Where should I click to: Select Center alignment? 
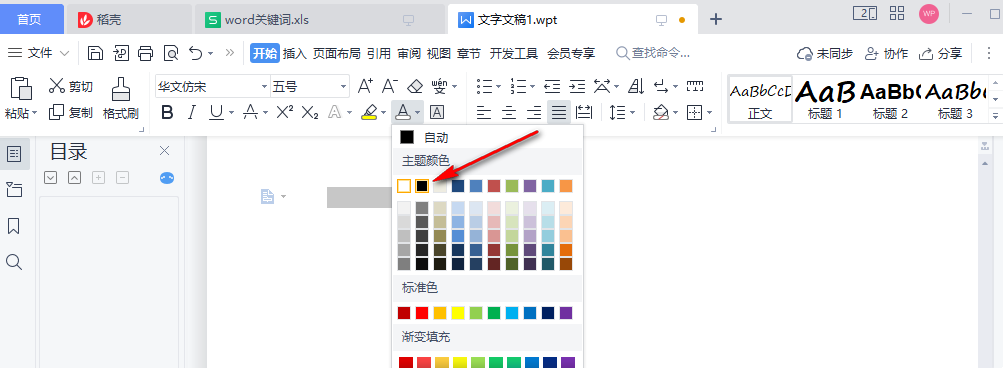pyautogui.click(x=509, y=113)
